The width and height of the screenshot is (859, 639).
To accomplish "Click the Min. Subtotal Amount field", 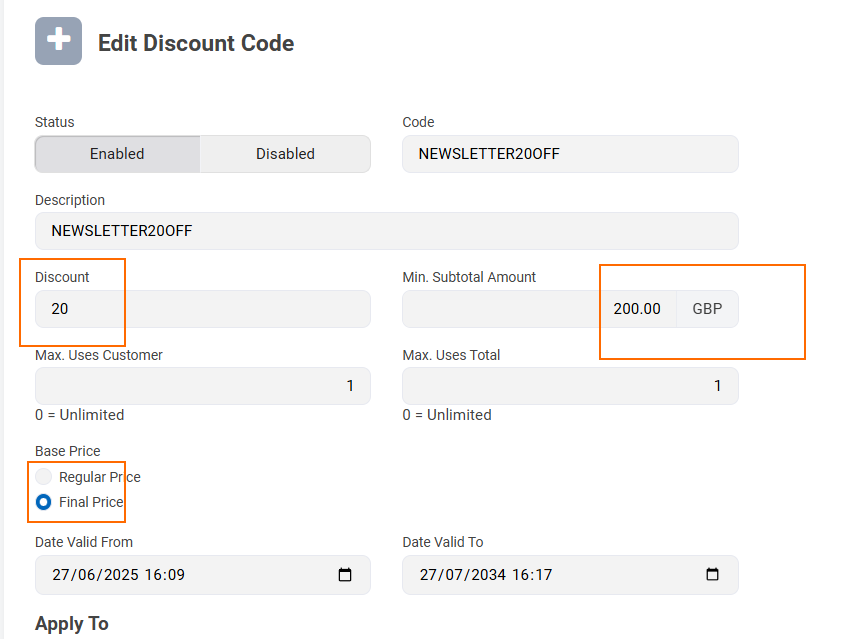I will coord(540,309).
